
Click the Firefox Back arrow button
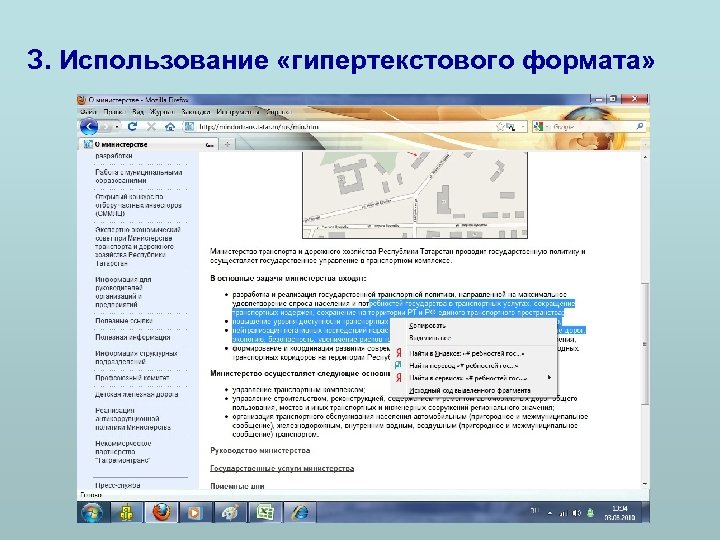pos(89,126)
